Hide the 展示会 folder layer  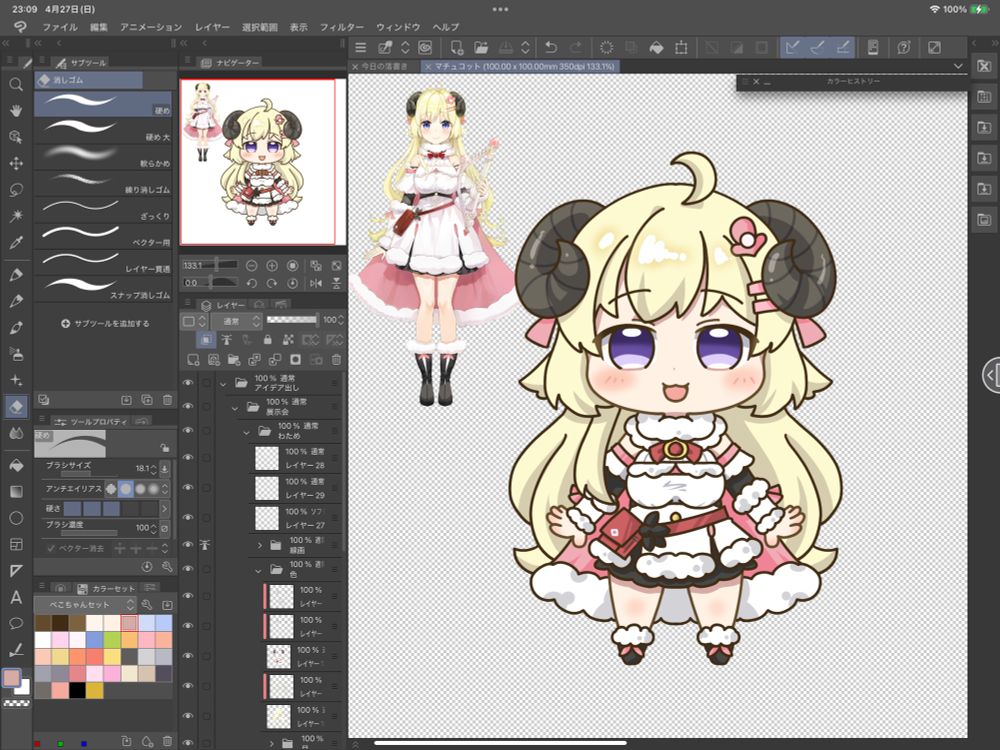click(x=188, y=406)
